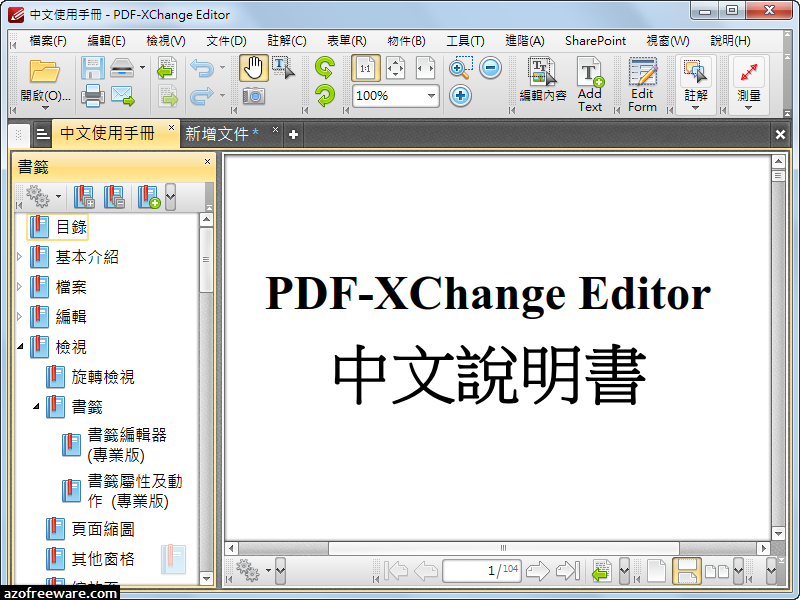Expand the 檔案 bookmark

(x=20, y=287)
